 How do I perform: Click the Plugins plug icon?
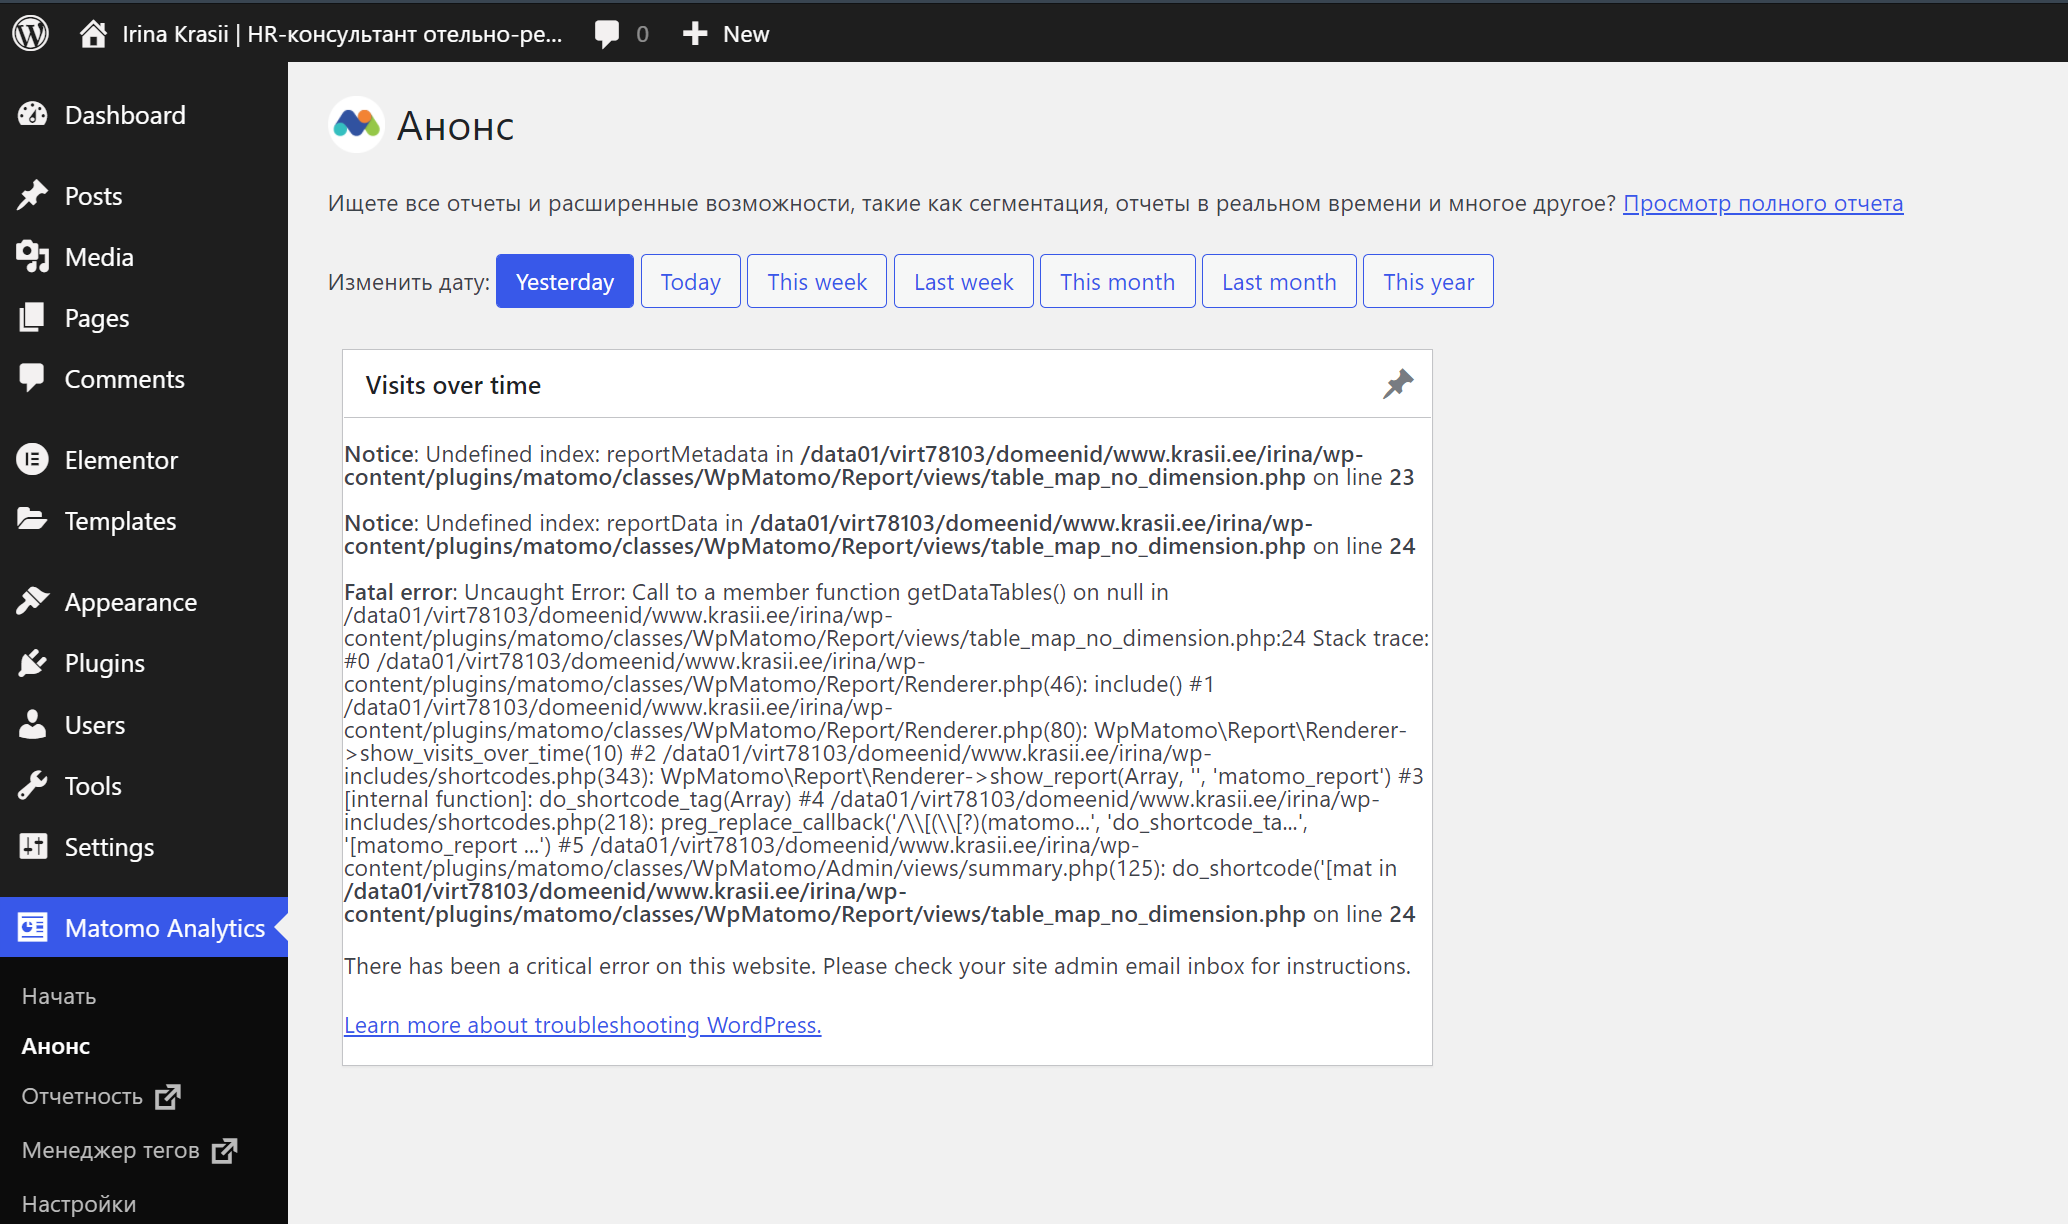(x=32, y=663)
